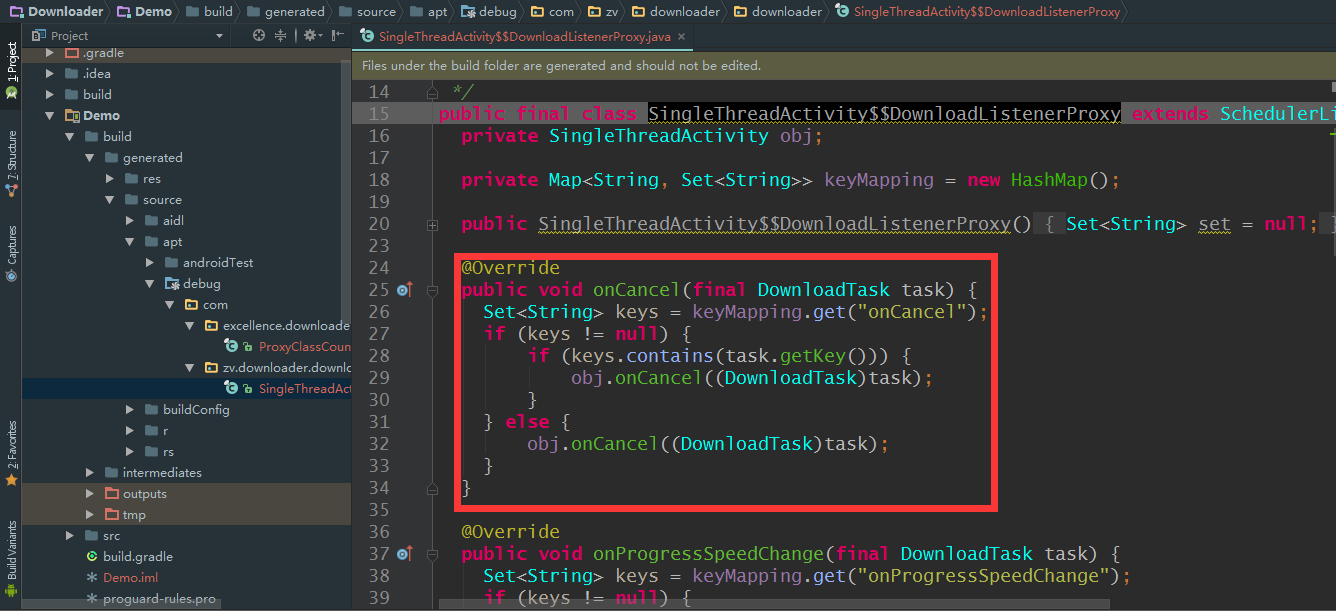1336x611 pixels.
Task: Open the Captures tool window tab
Action: point(11,254)
